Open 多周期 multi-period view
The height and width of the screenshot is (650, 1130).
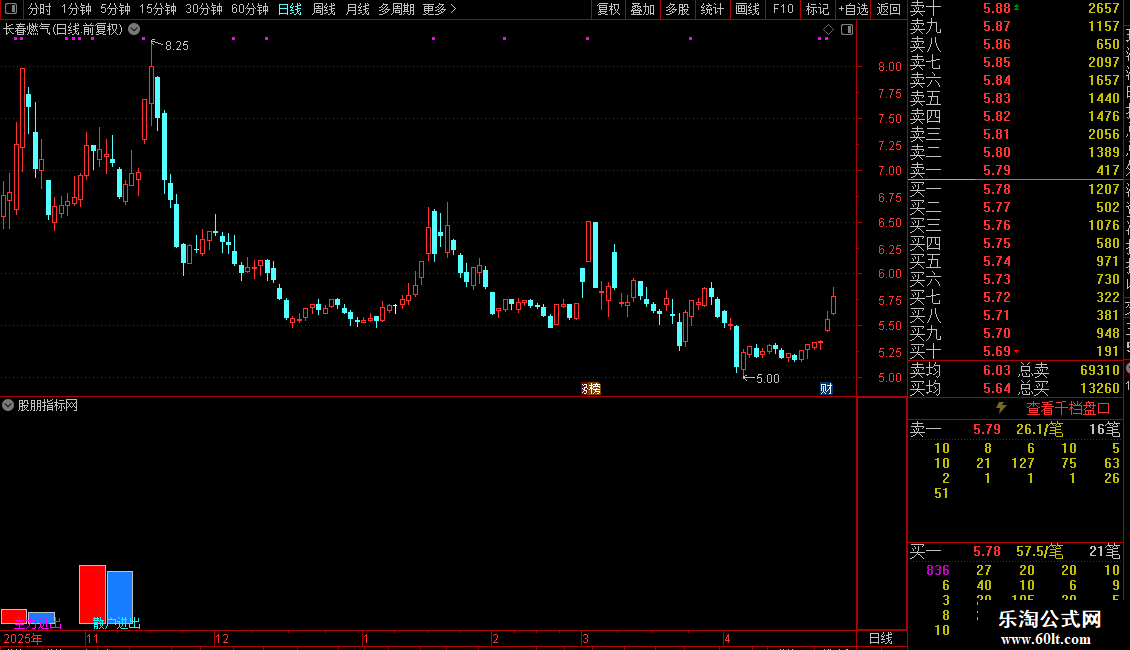pyautogui.click(x=396, y=9)
